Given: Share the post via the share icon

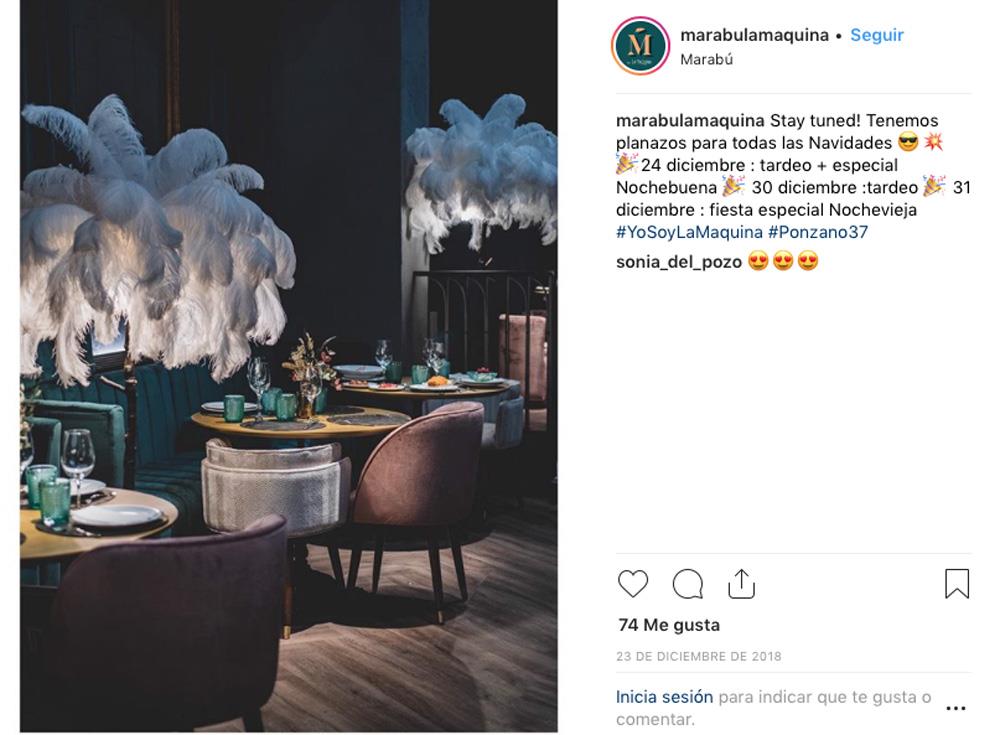Looking at the screenshot, I should 741,583.
